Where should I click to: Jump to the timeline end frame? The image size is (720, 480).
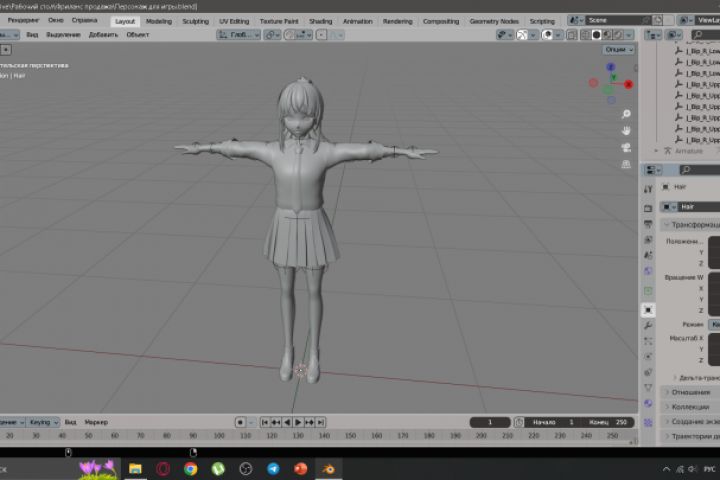click(321, 422)
